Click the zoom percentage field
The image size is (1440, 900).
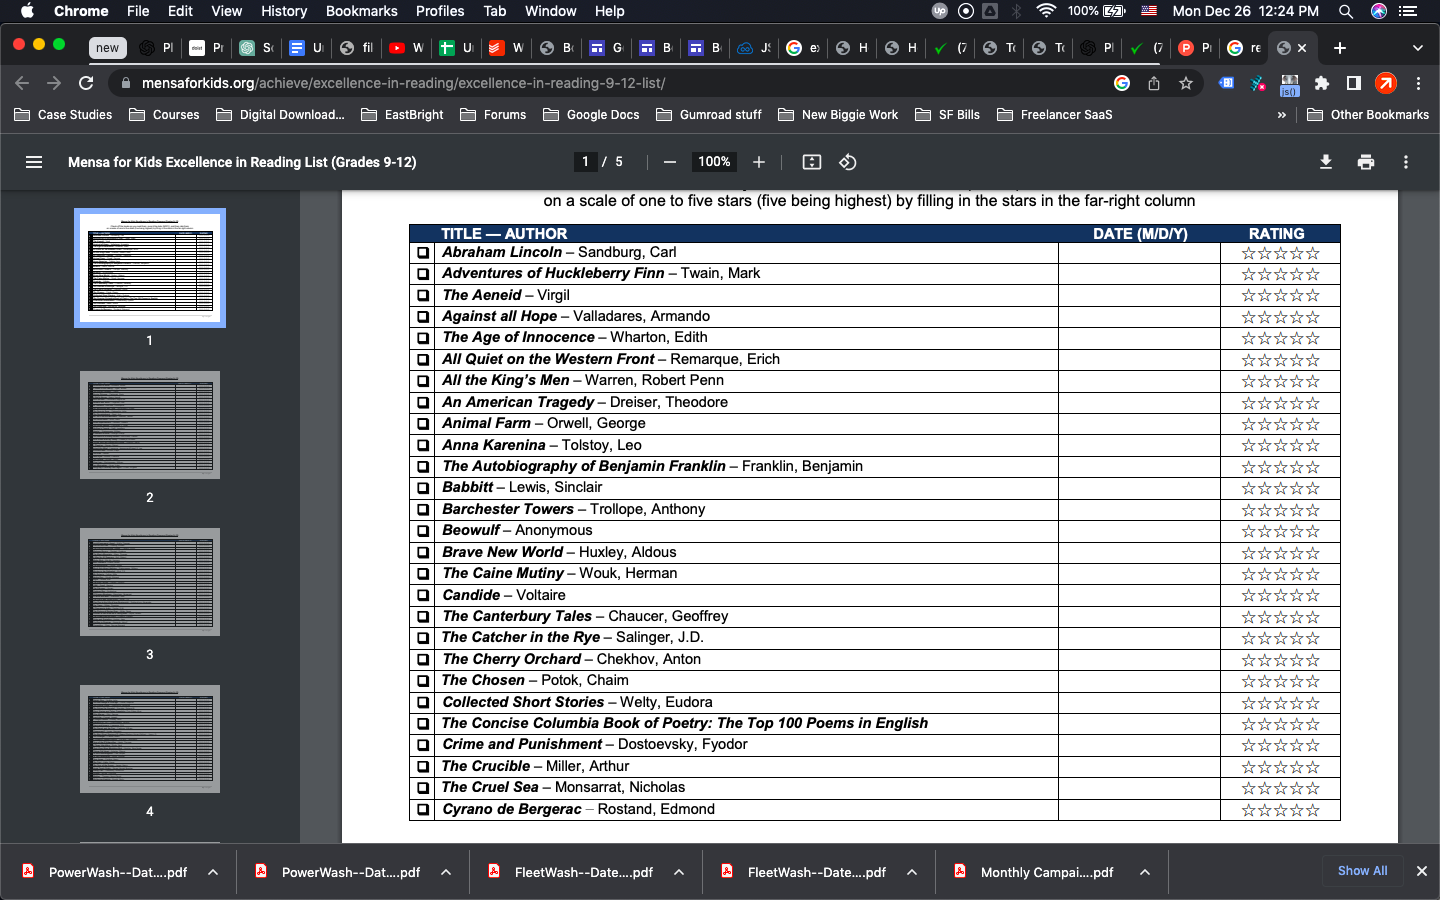714,162
